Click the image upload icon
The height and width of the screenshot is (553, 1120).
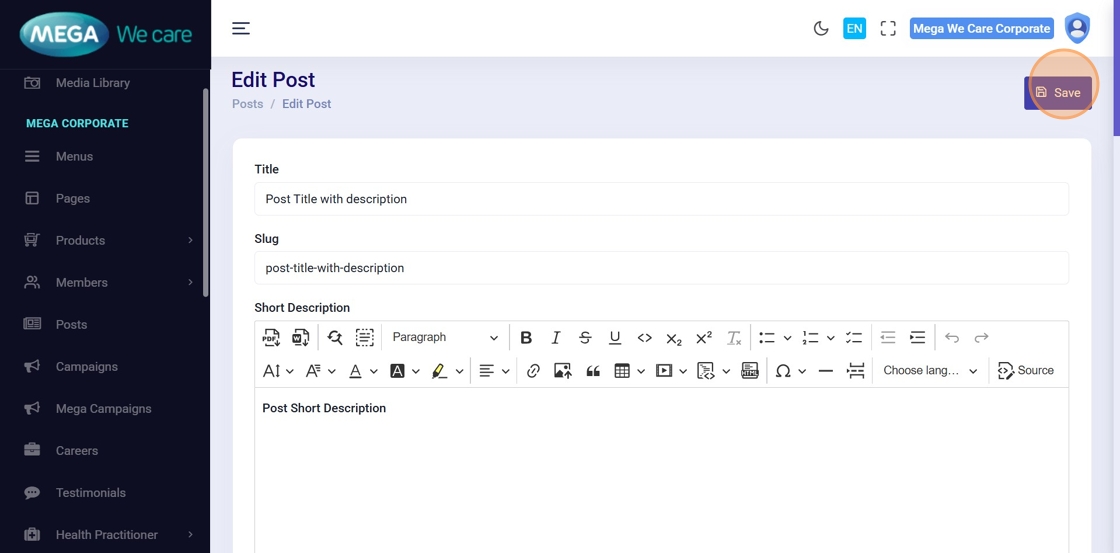coord(563,371)
